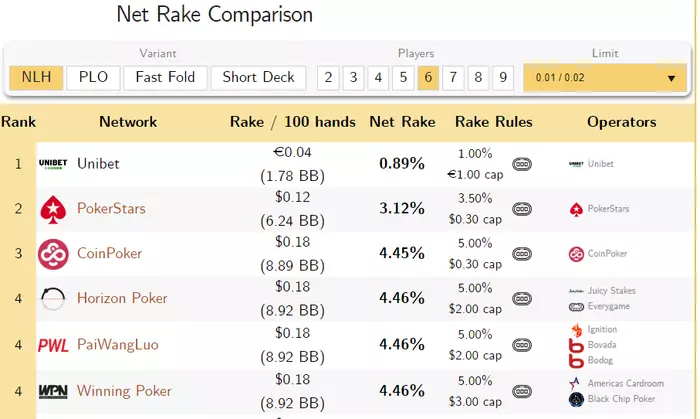Select 9 players option
This screenshot has width=700, height=419.
(503, 78)
